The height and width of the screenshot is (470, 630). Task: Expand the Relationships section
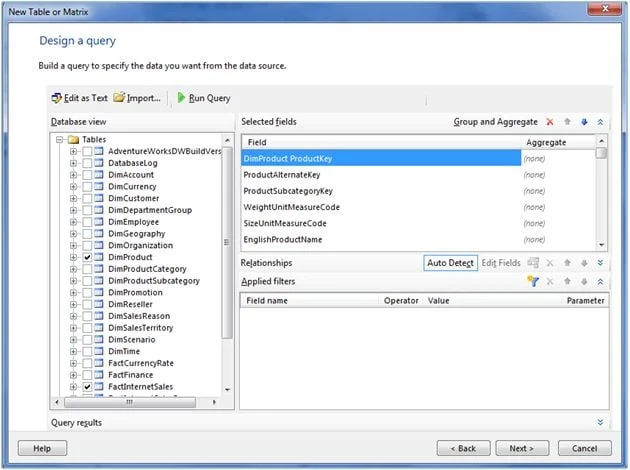click(600, 263)
